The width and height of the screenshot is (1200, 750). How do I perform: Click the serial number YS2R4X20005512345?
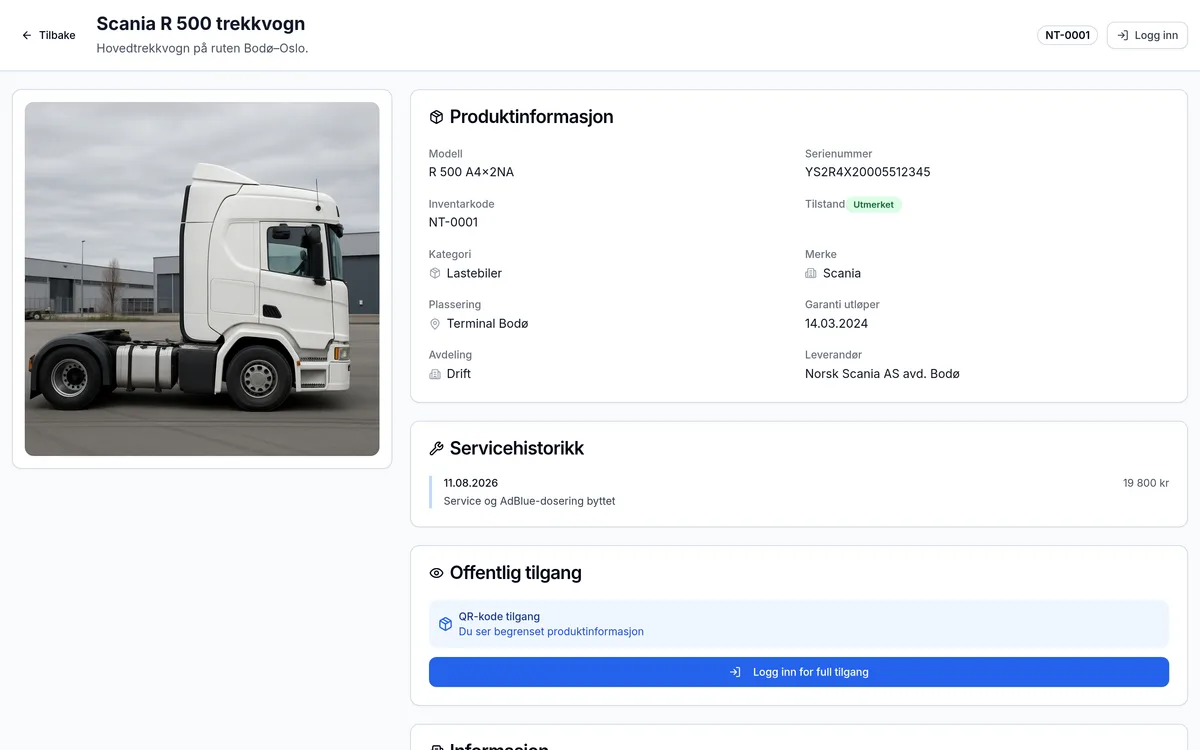coord(868,172)
